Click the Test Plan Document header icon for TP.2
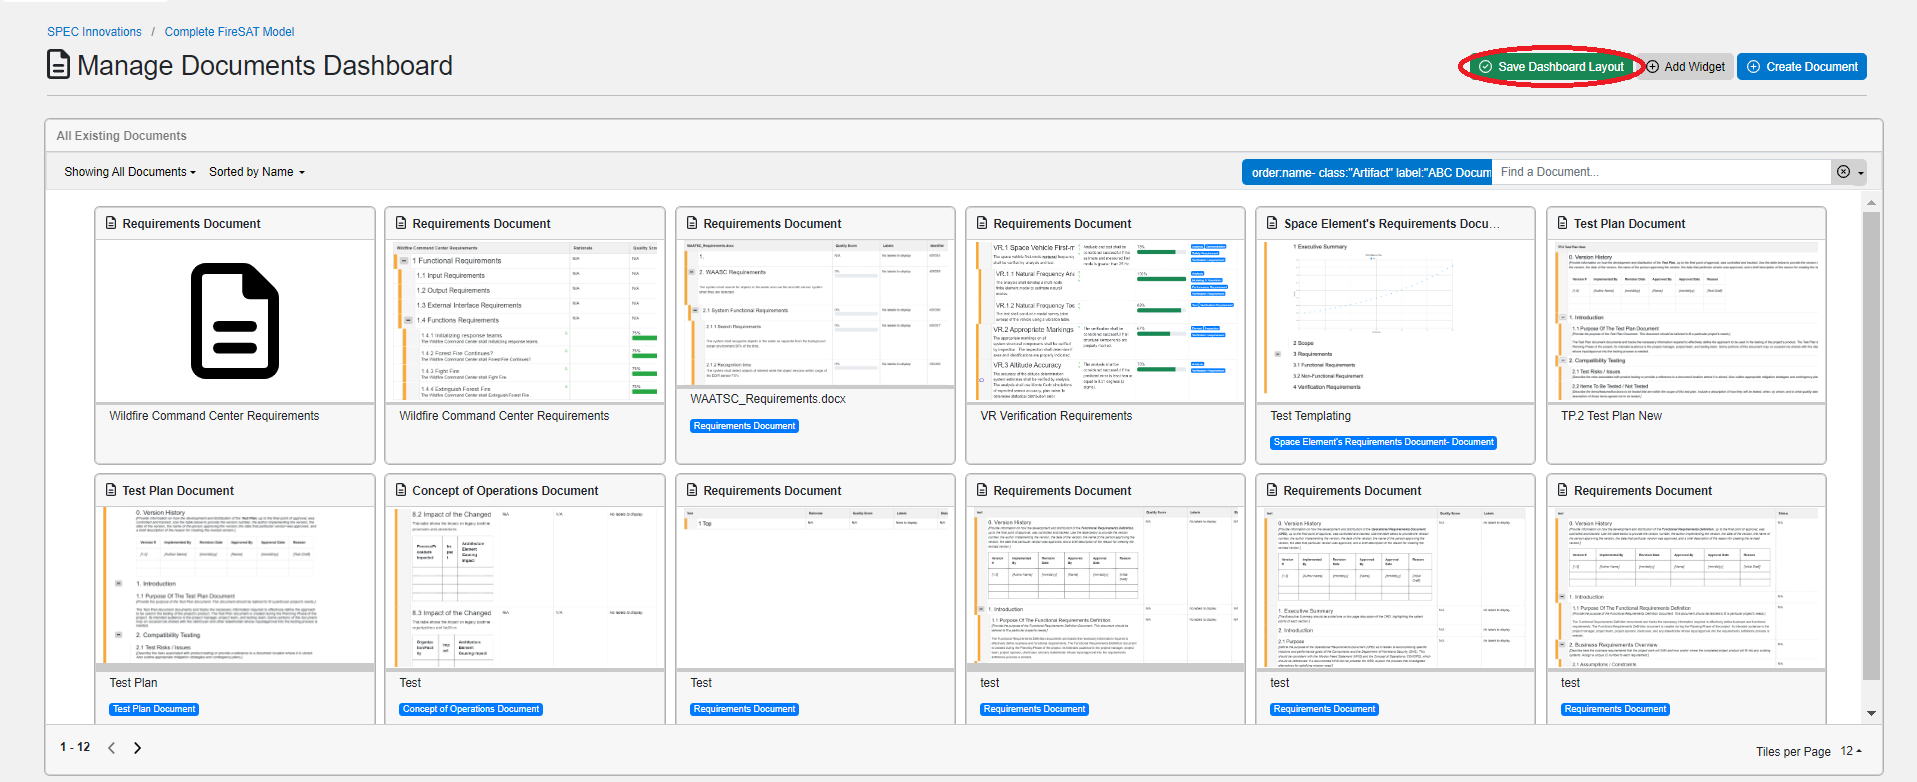The height and width of the screenshot is (782, 1917). click(x=1563, y=223)
